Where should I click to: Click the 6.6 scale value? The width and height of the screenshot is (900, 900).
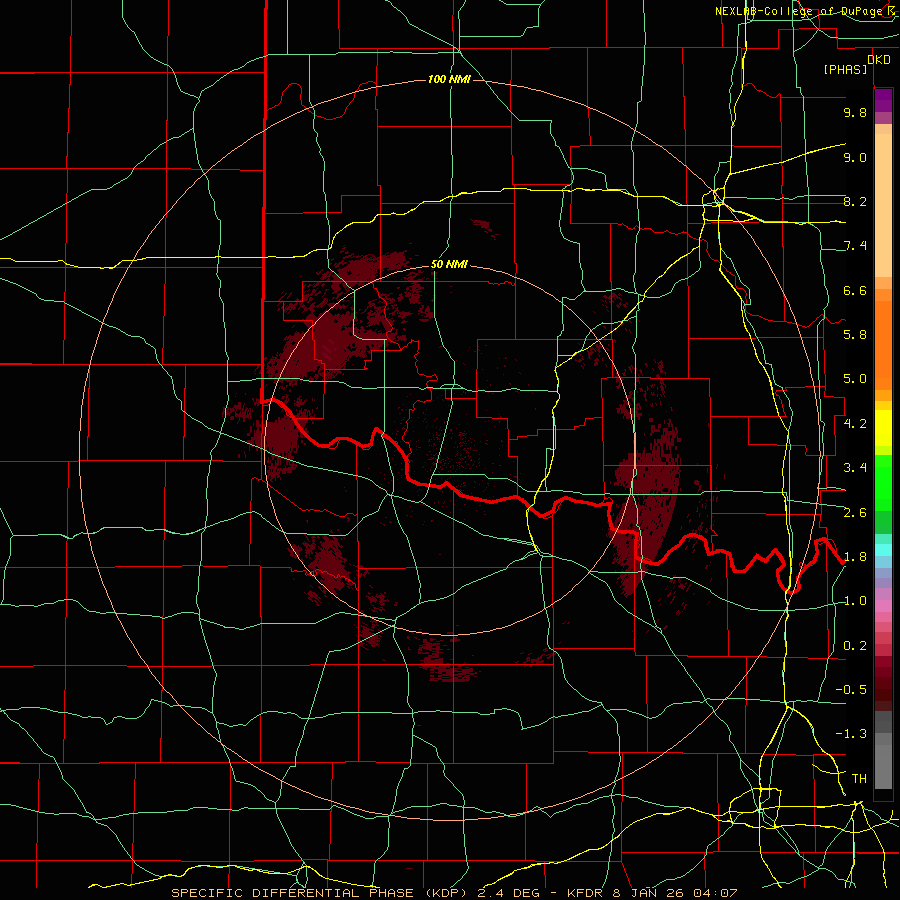855,290
